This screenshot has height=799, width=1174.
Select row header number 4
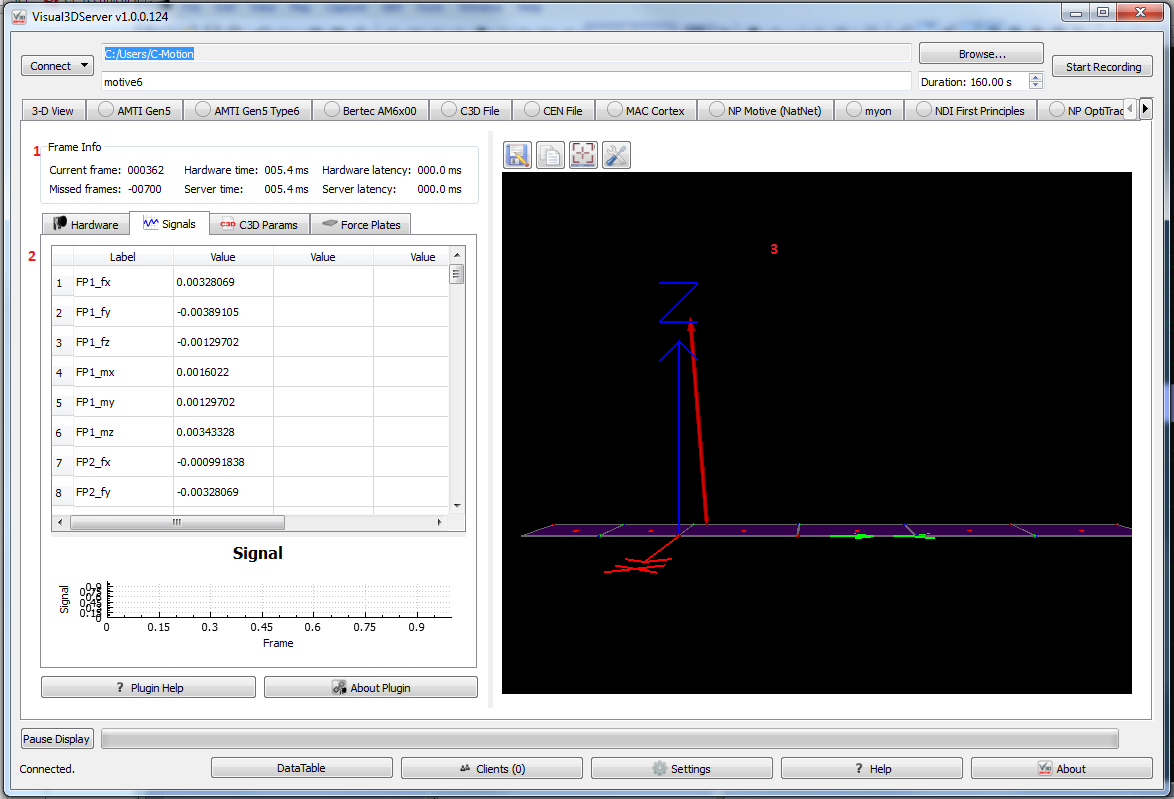(62, 372)
